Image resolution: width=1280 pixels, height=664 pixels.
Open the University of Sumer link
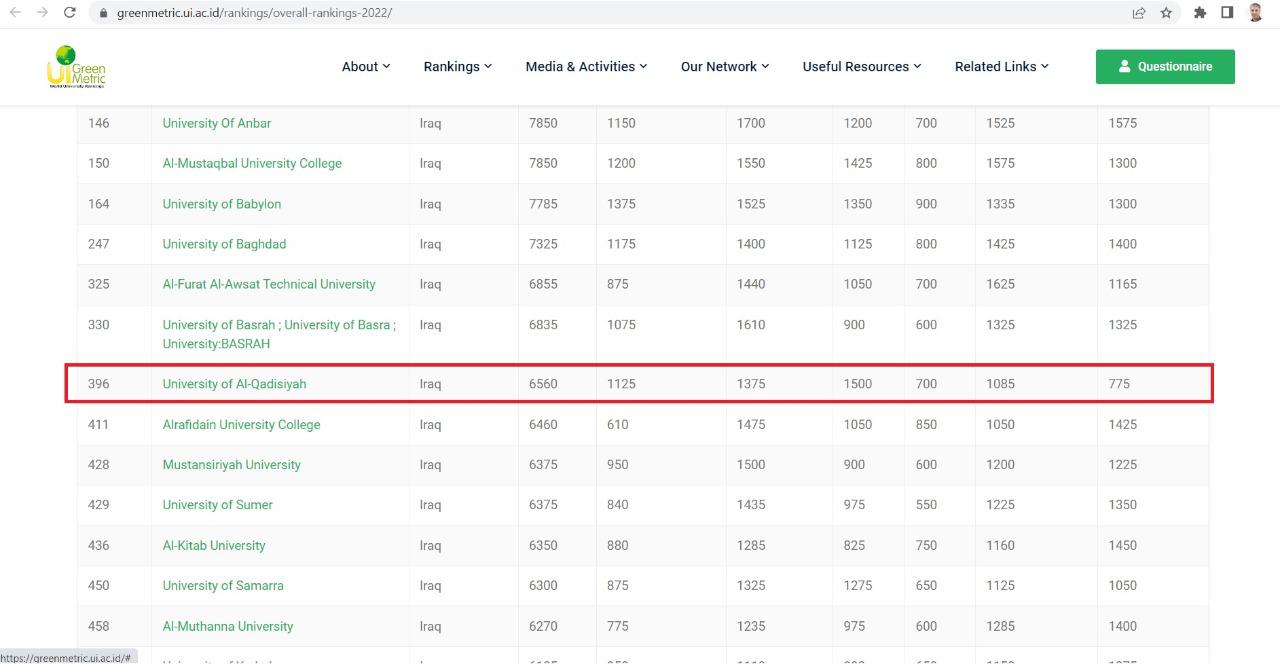pos(218,505)
